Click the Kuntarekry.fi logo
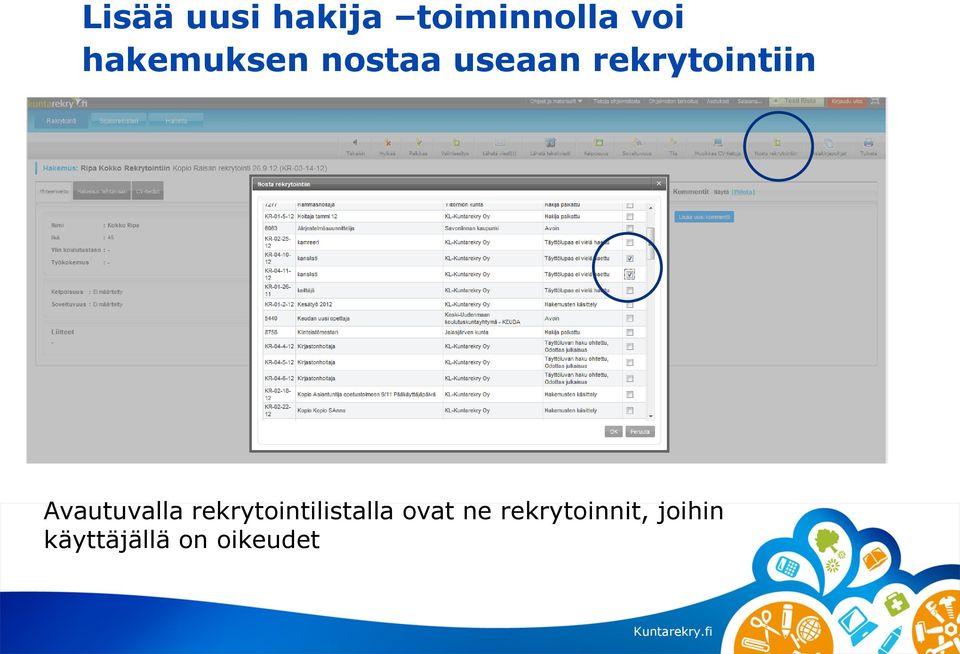The image size is (960, 654). 58,103
